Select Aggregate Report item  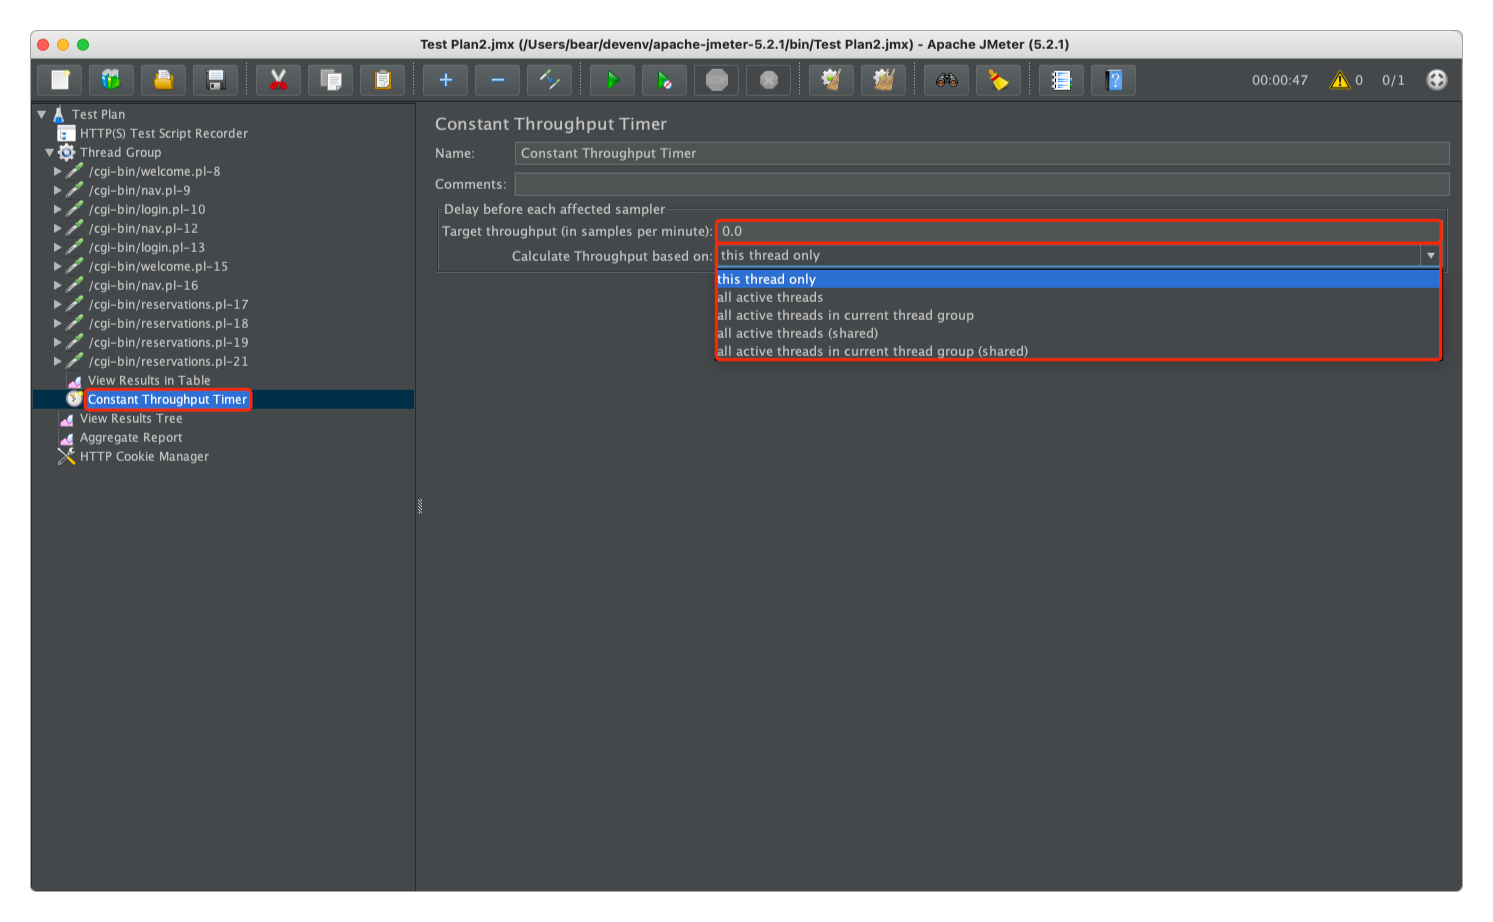pyautogui.click(x=131, y=437)
